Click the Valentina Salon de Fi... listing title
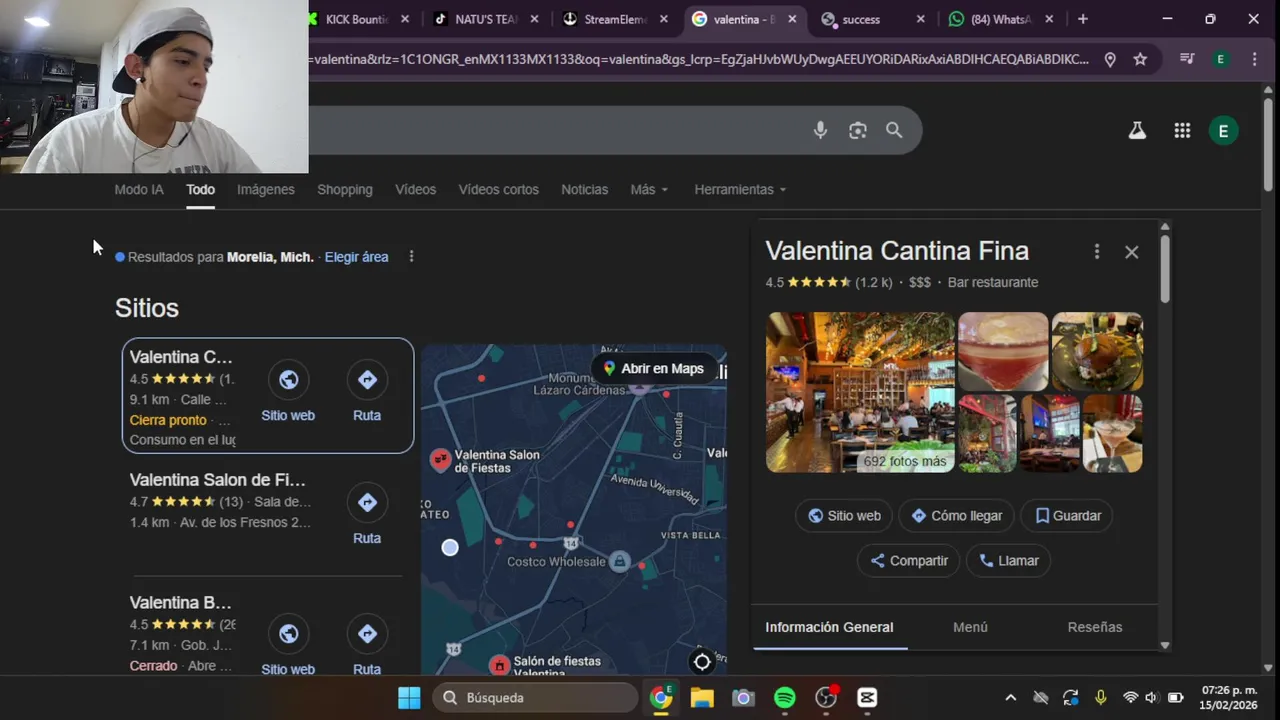 pyautogui.click(x=217, y=480)
